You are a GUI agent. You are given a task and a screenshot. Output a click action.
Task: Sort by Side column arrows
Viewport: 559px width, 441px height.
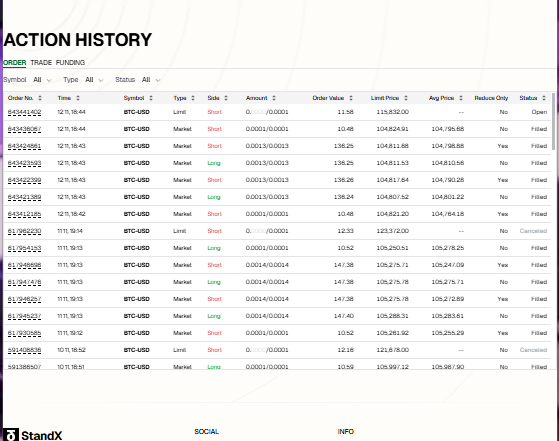point(226,98)
